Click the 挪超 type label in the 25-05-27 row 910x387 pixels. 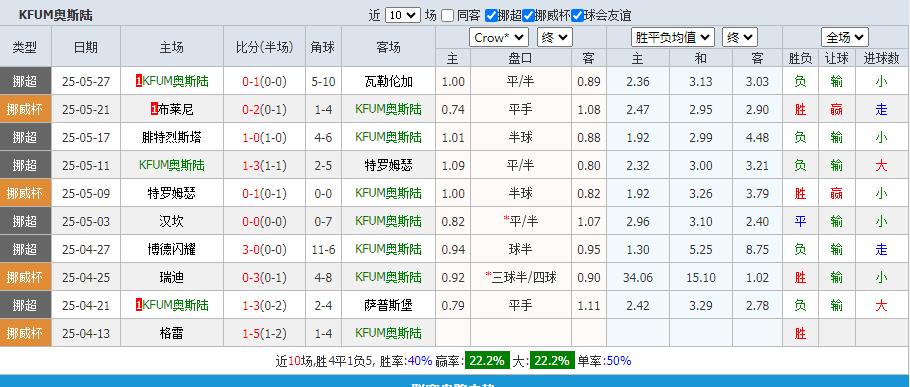(25, 81)
